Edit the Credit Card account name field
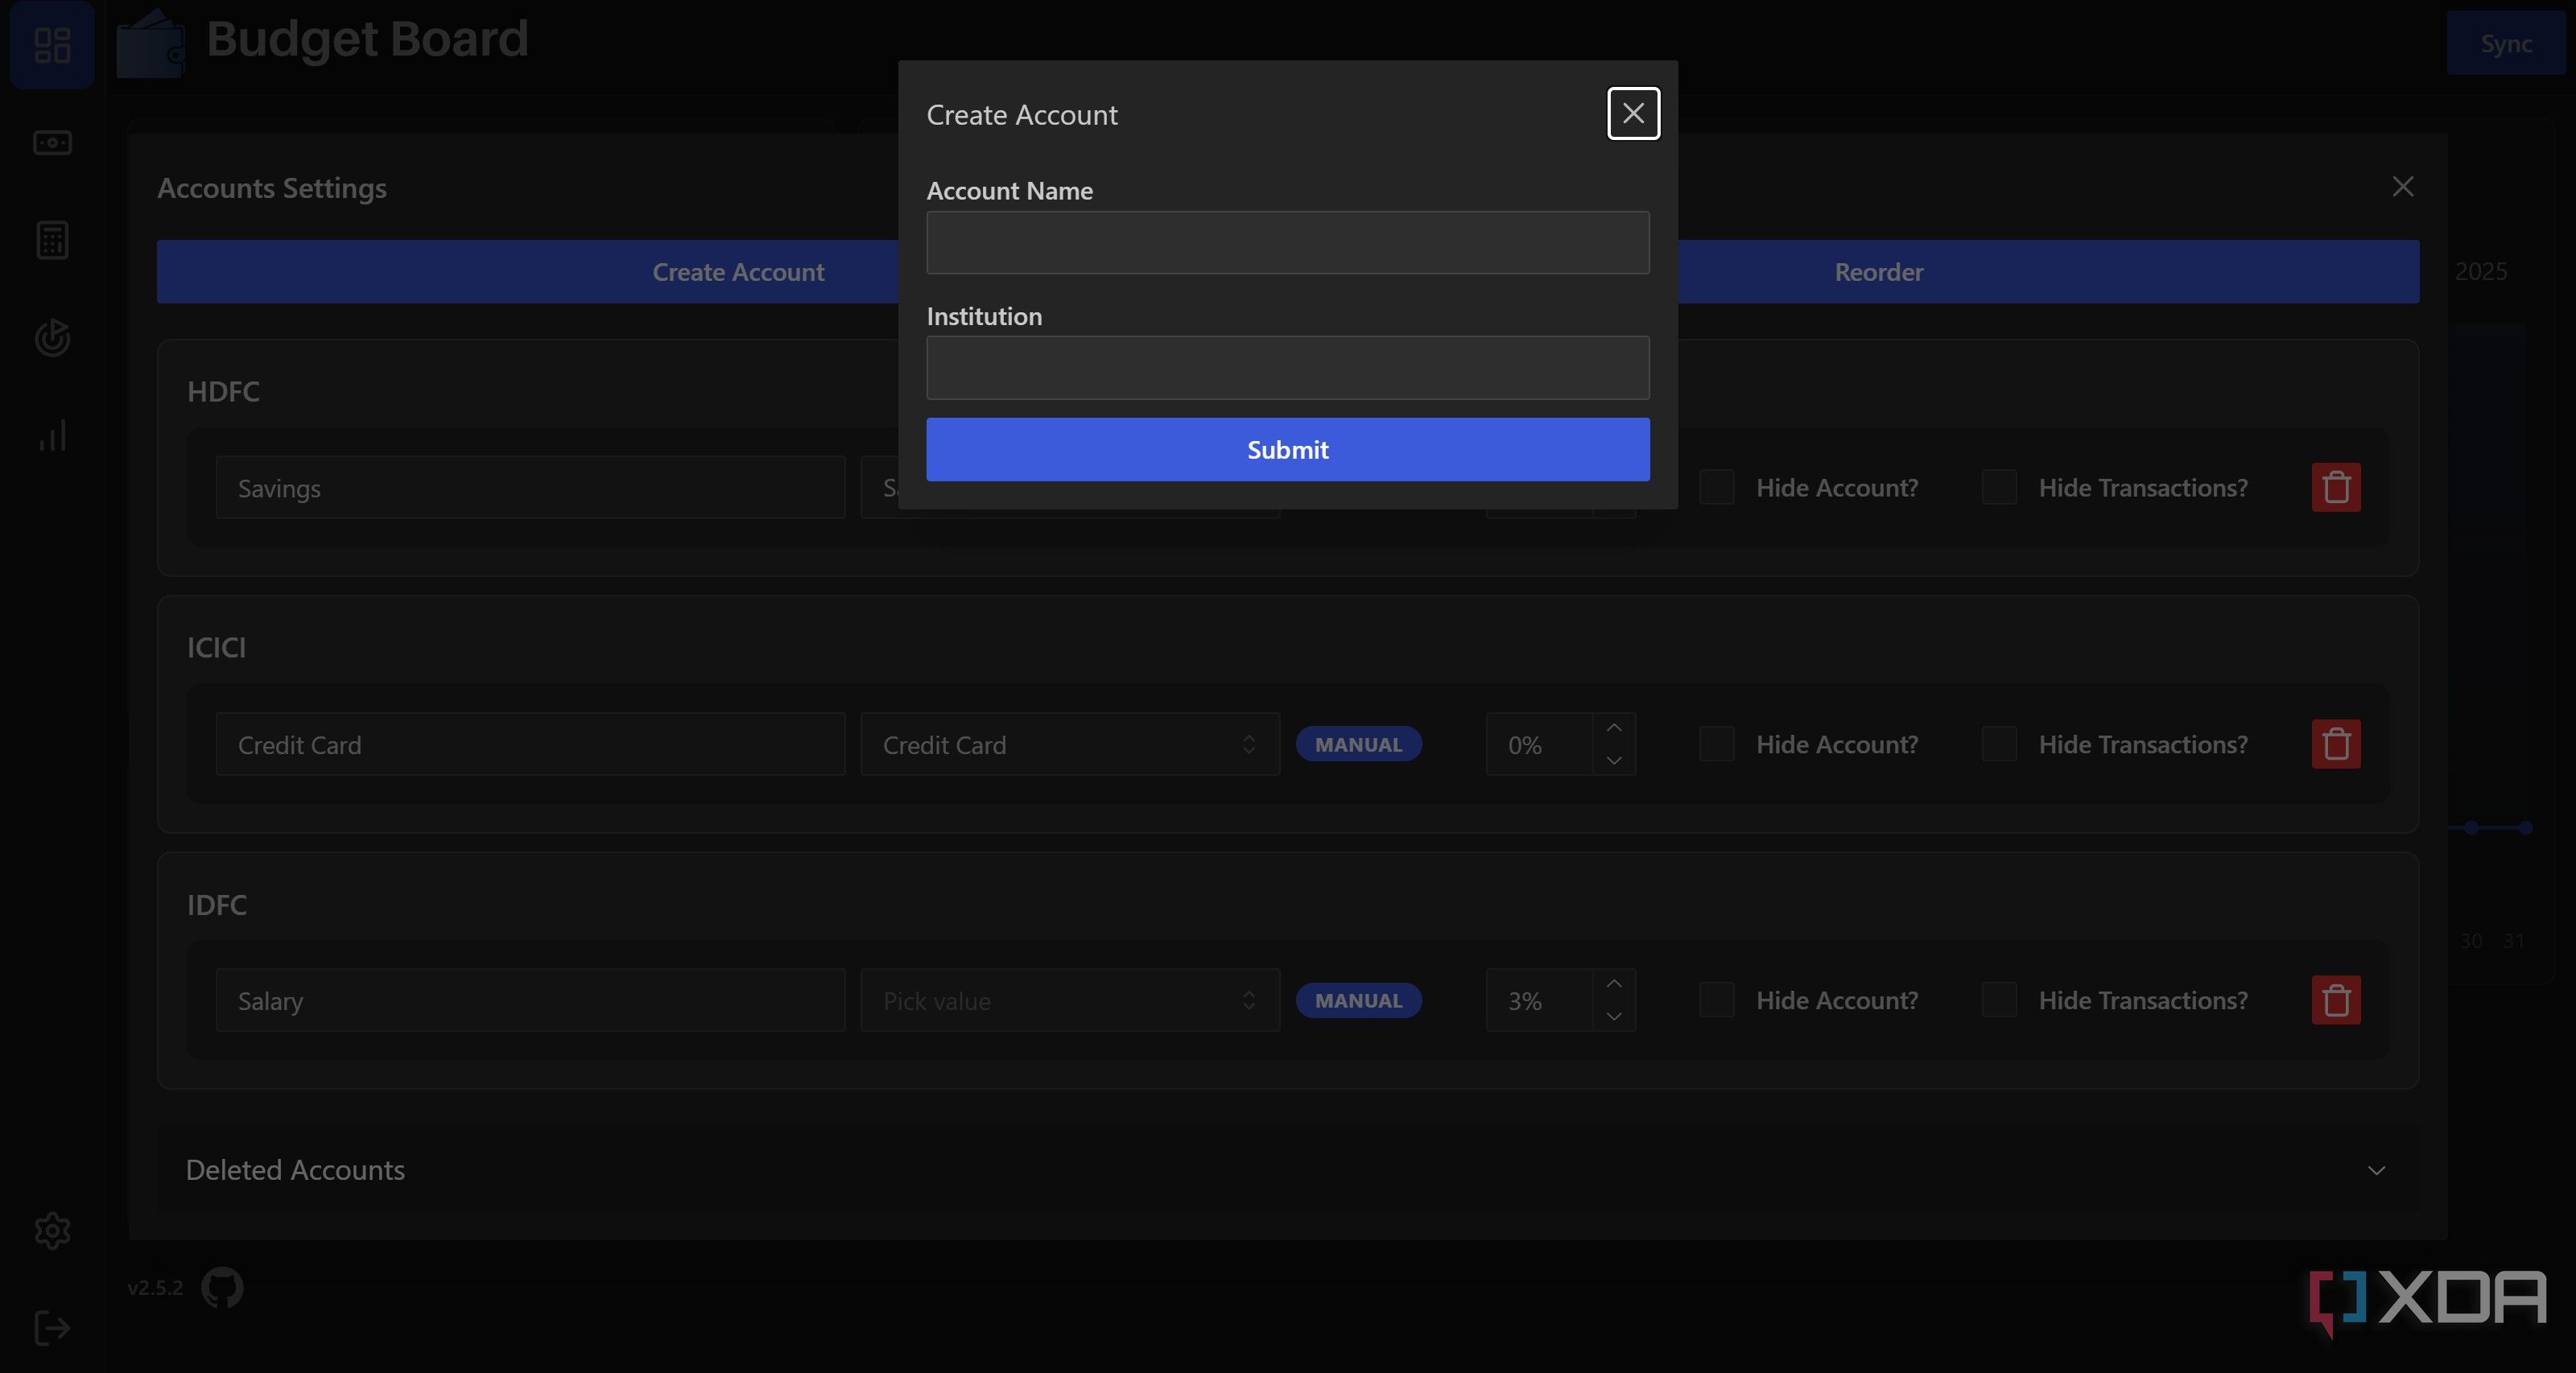The image size is (2576, 1373). click(530, 744)
